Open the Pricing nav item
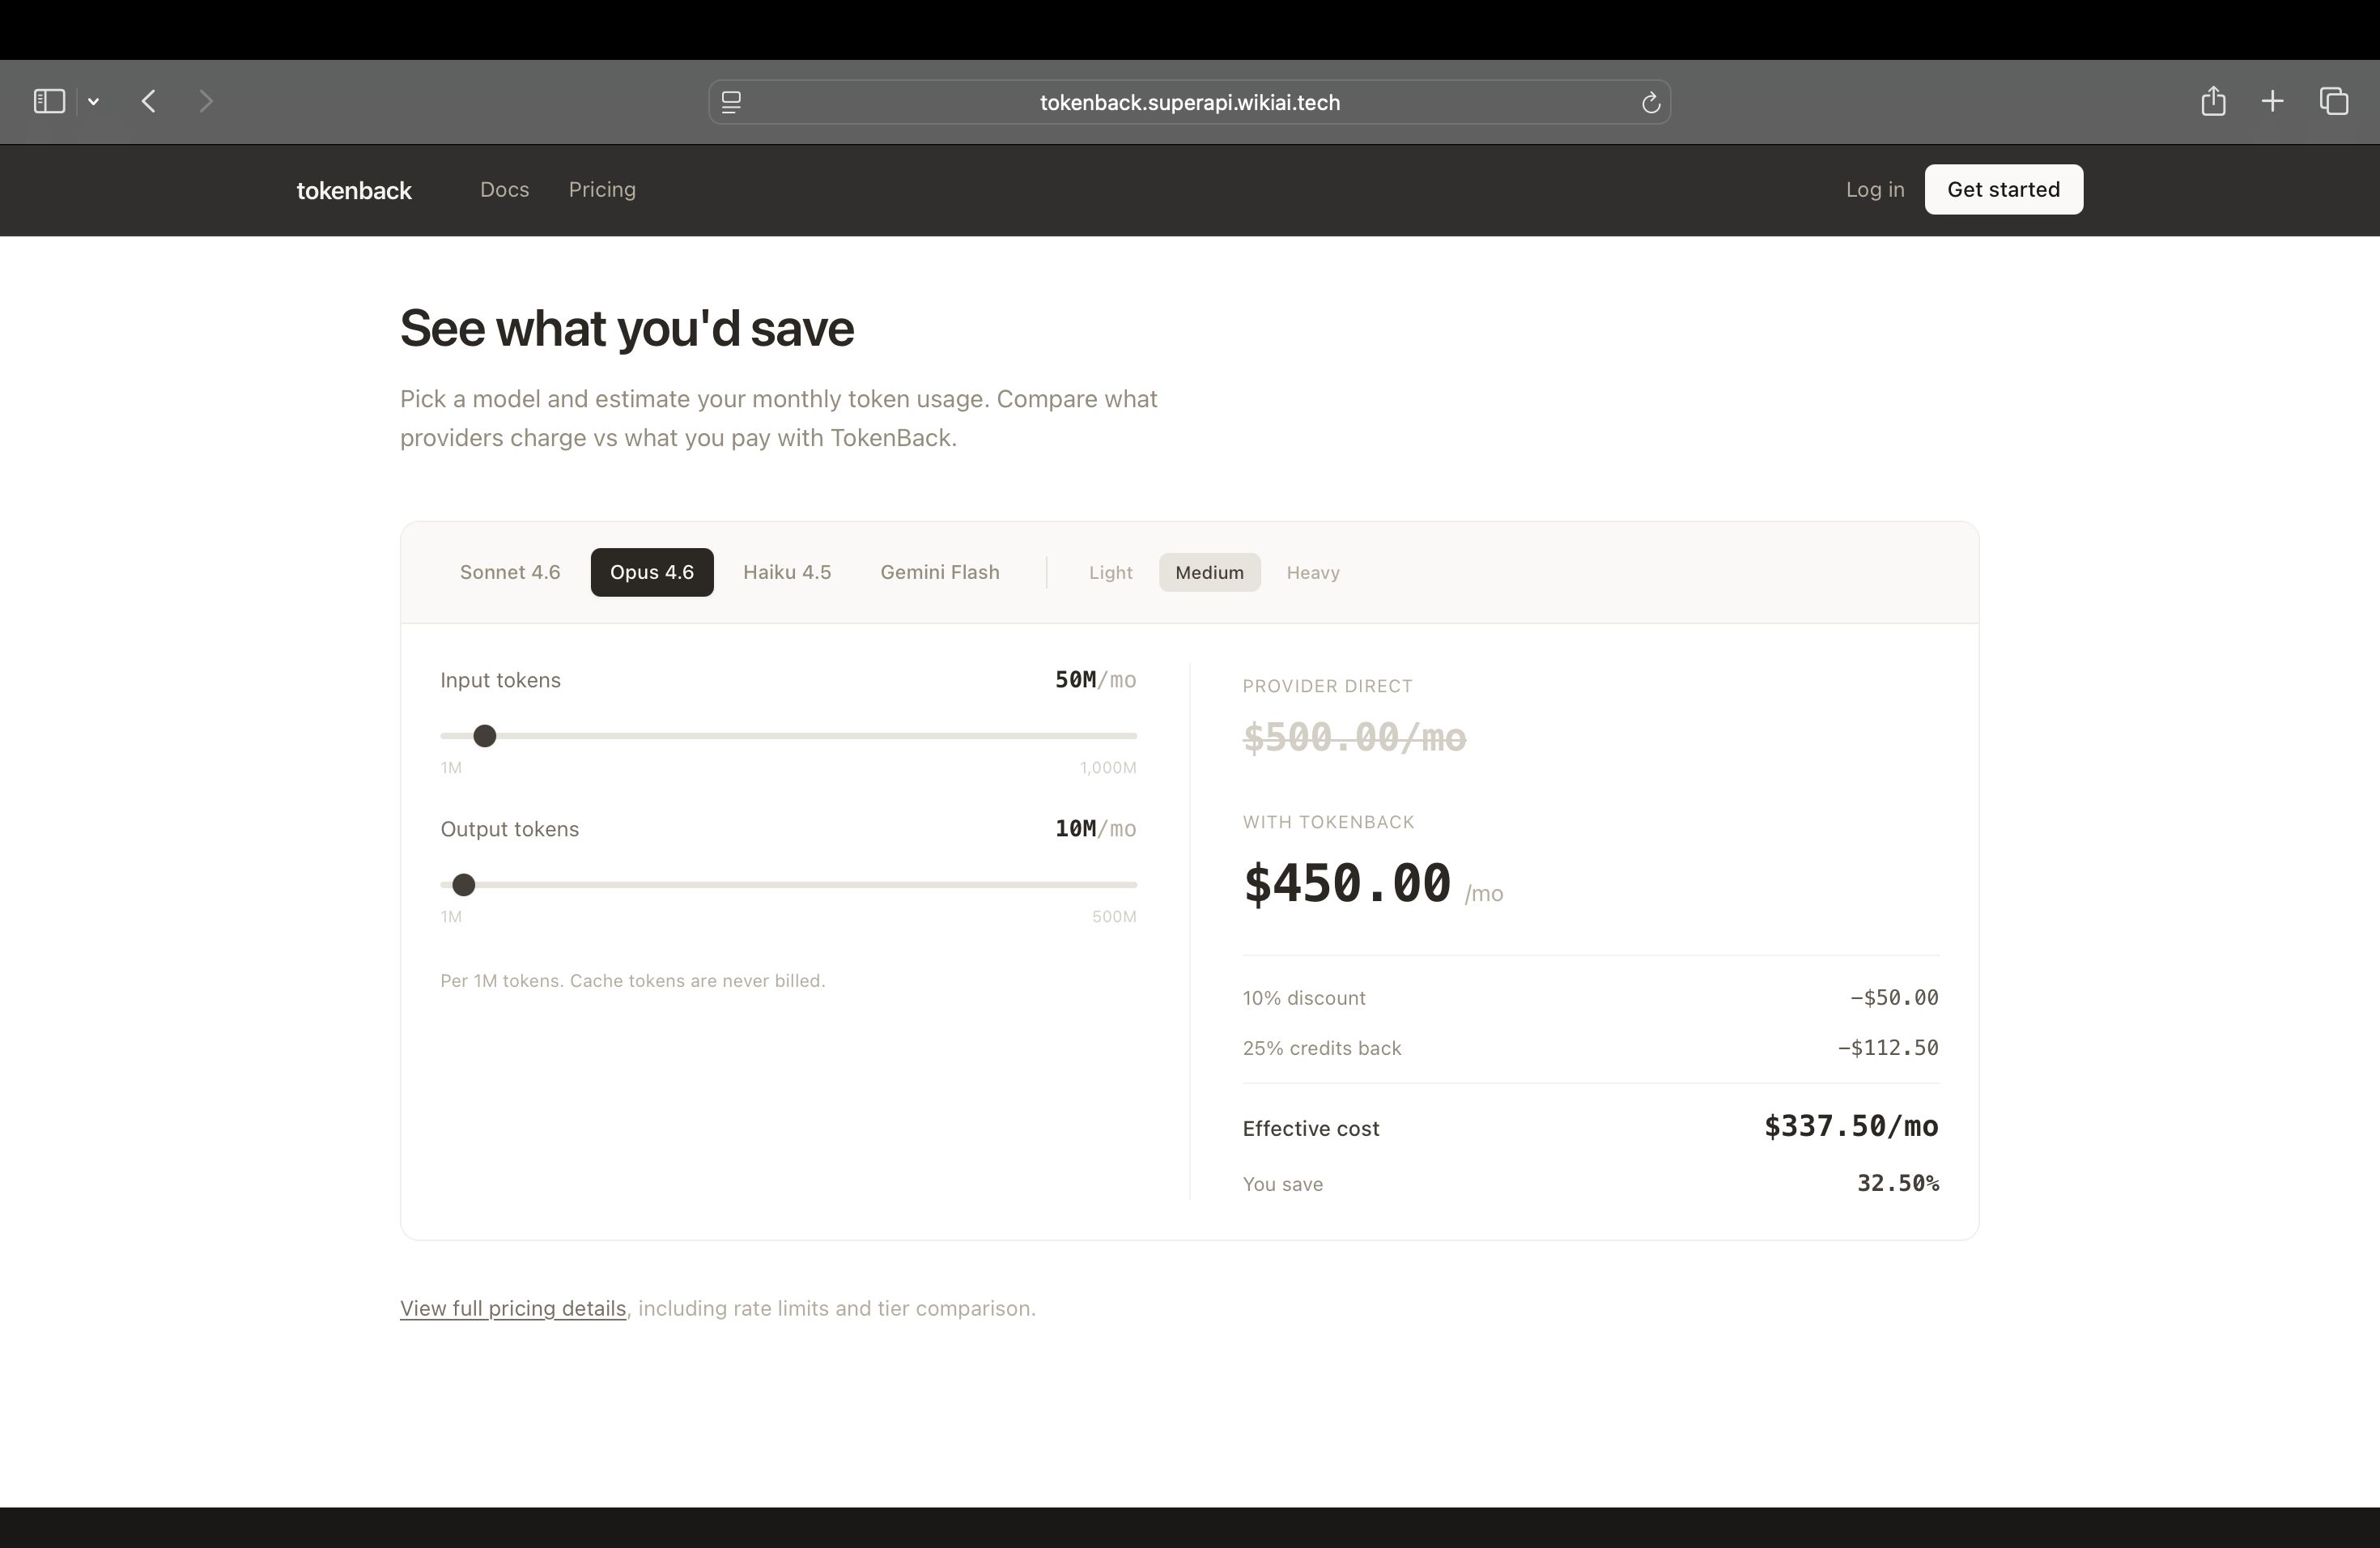 point(602,189)
